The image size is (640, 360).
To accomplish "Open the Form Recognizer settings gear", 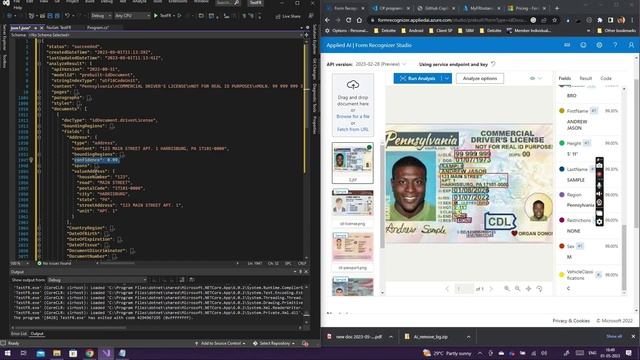I will (599, 45).
